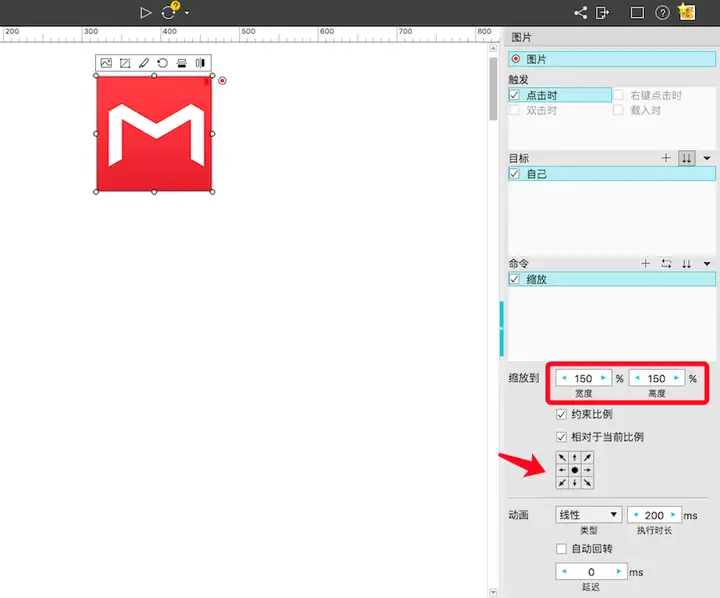The image size is (720, 598).
Task: Click the horizontal flip icon in the floating toolbar
Action: pyautogui.click(x=200, y=63)
